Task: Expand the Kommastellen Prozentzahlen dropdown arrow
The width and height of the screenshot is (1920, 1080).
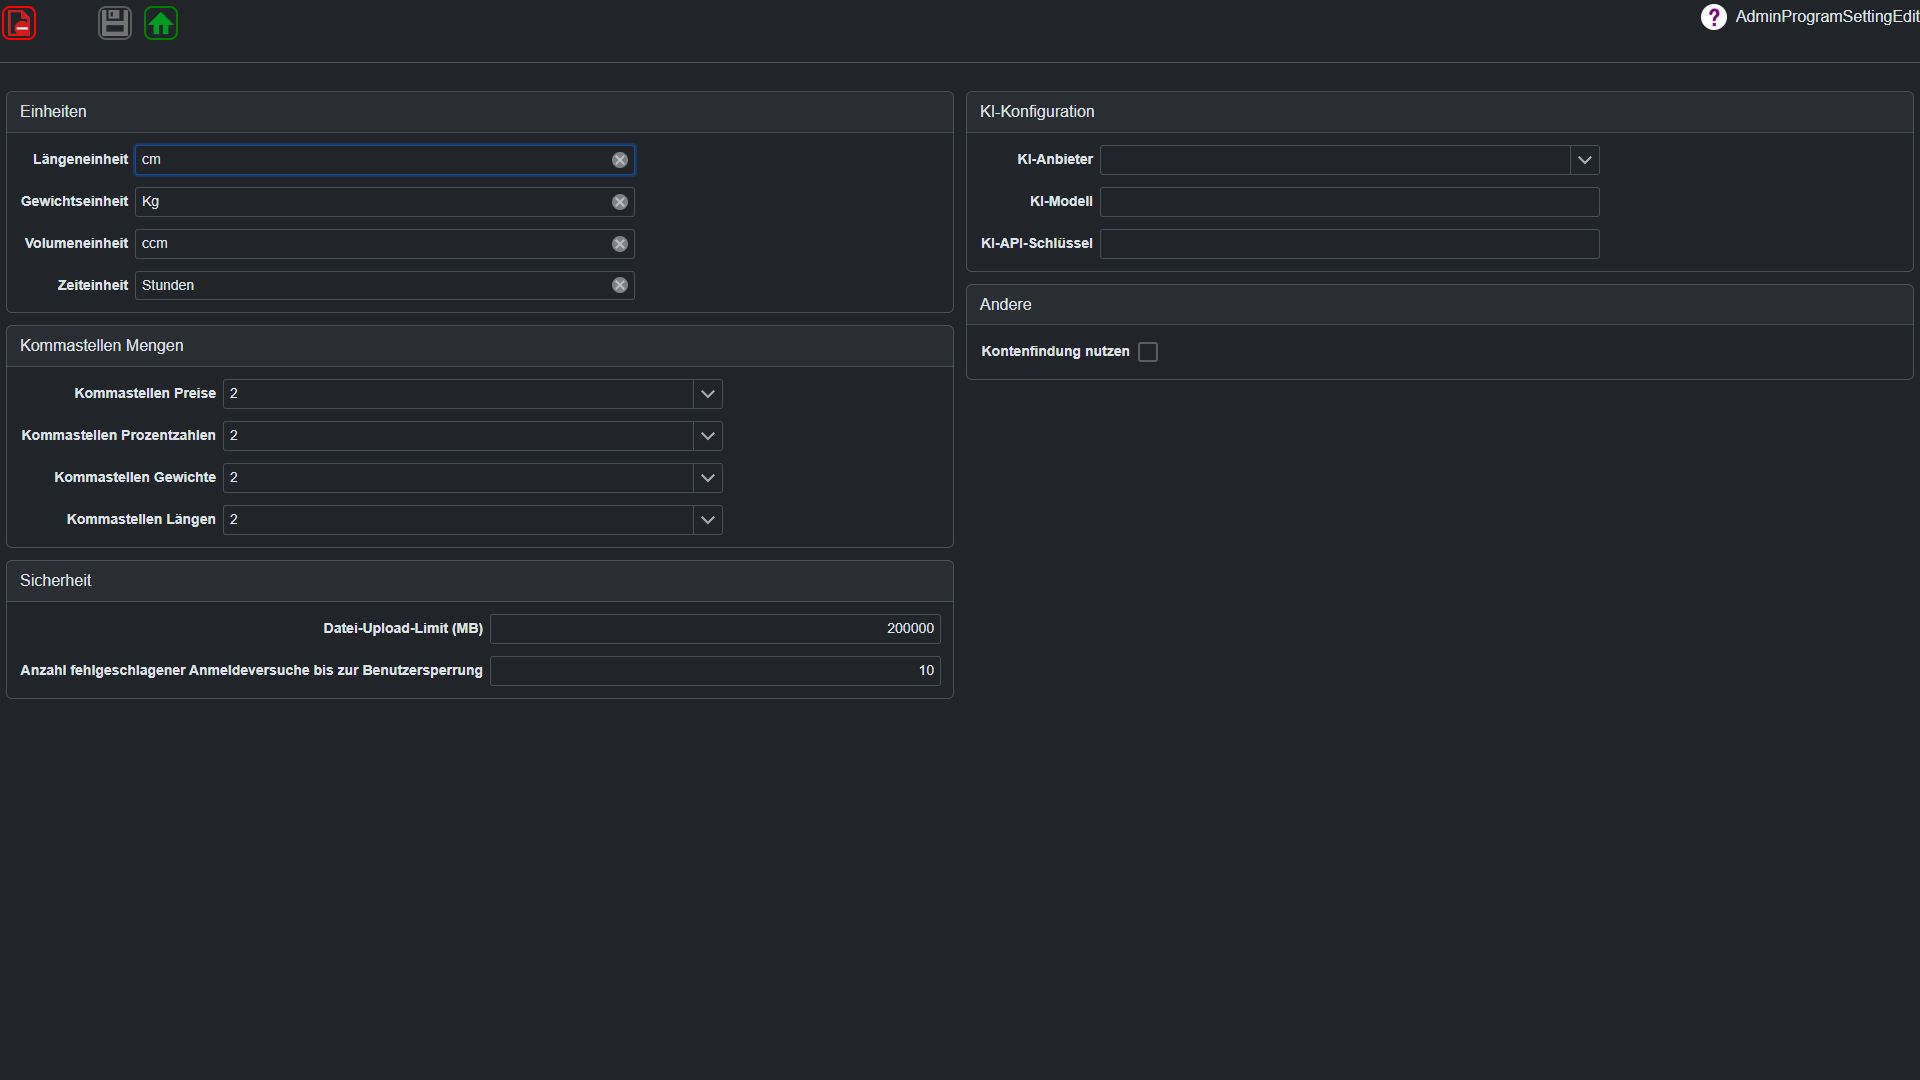Action: [708, 436]
